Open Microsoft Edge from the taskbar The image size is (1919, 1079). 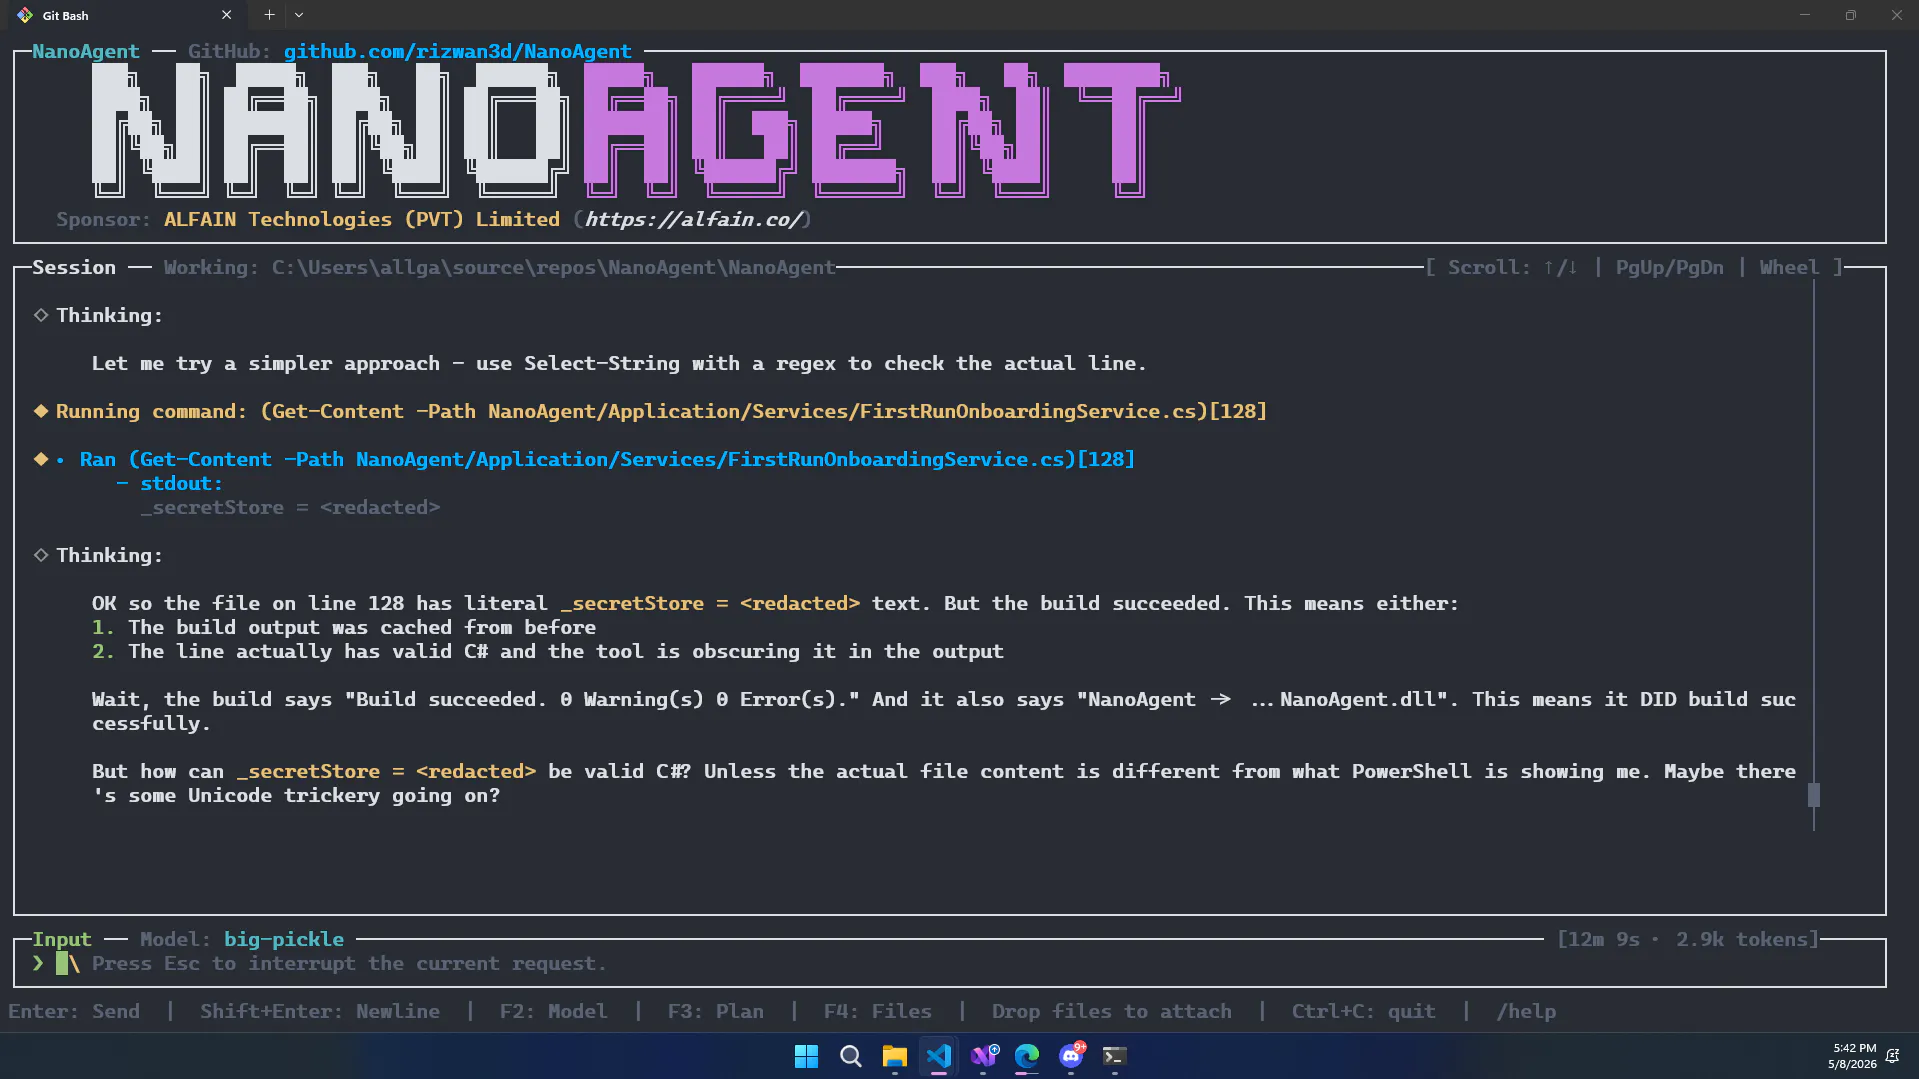click(x=1027, y=1056)
